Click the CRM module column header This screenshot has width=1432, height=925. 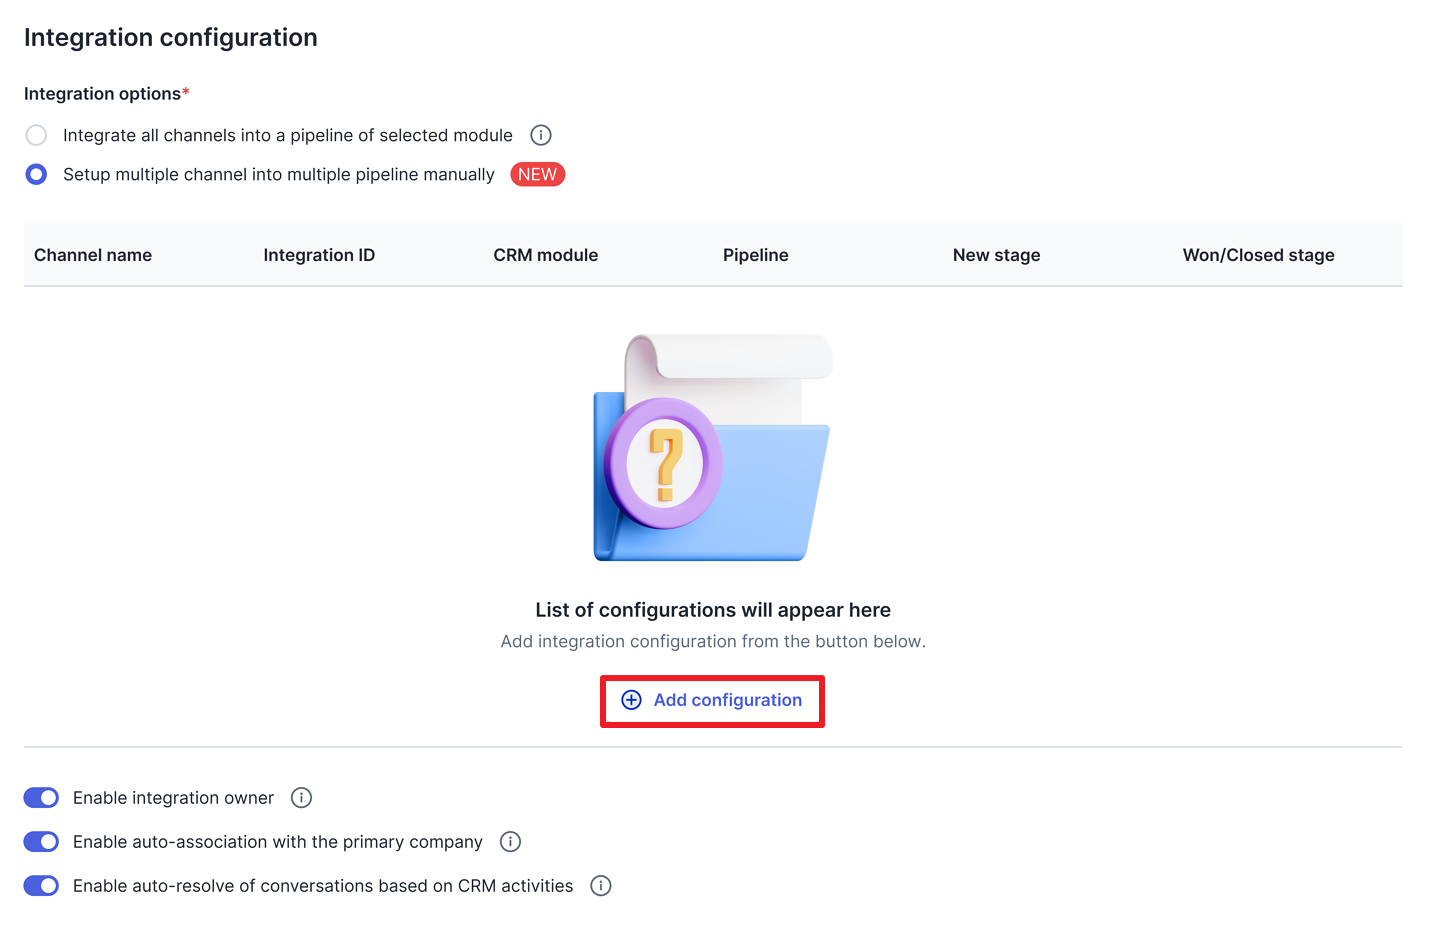pos(545,255)
